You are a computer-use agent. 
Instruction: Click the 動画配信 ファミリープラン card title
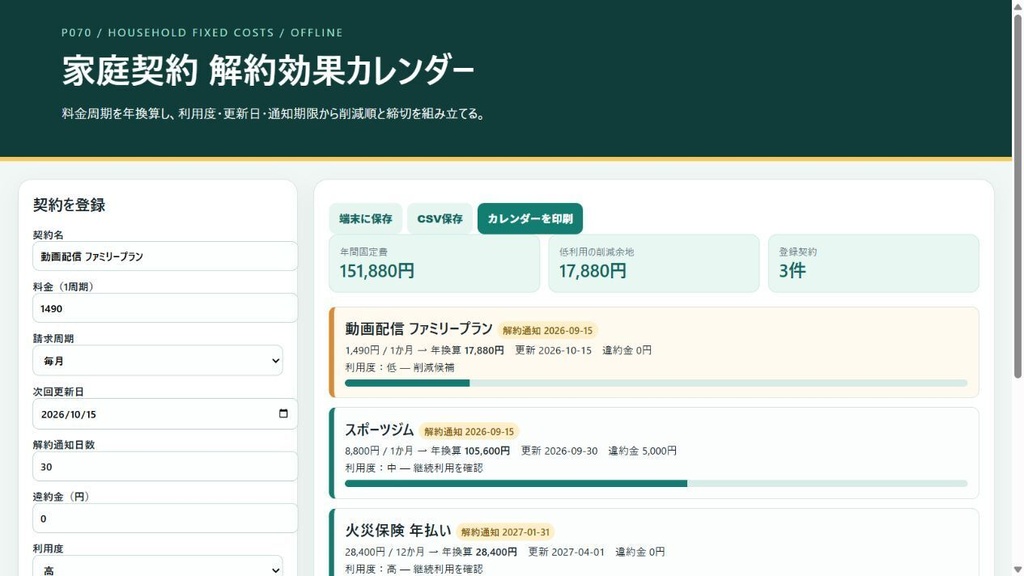(x=419, y=329)
